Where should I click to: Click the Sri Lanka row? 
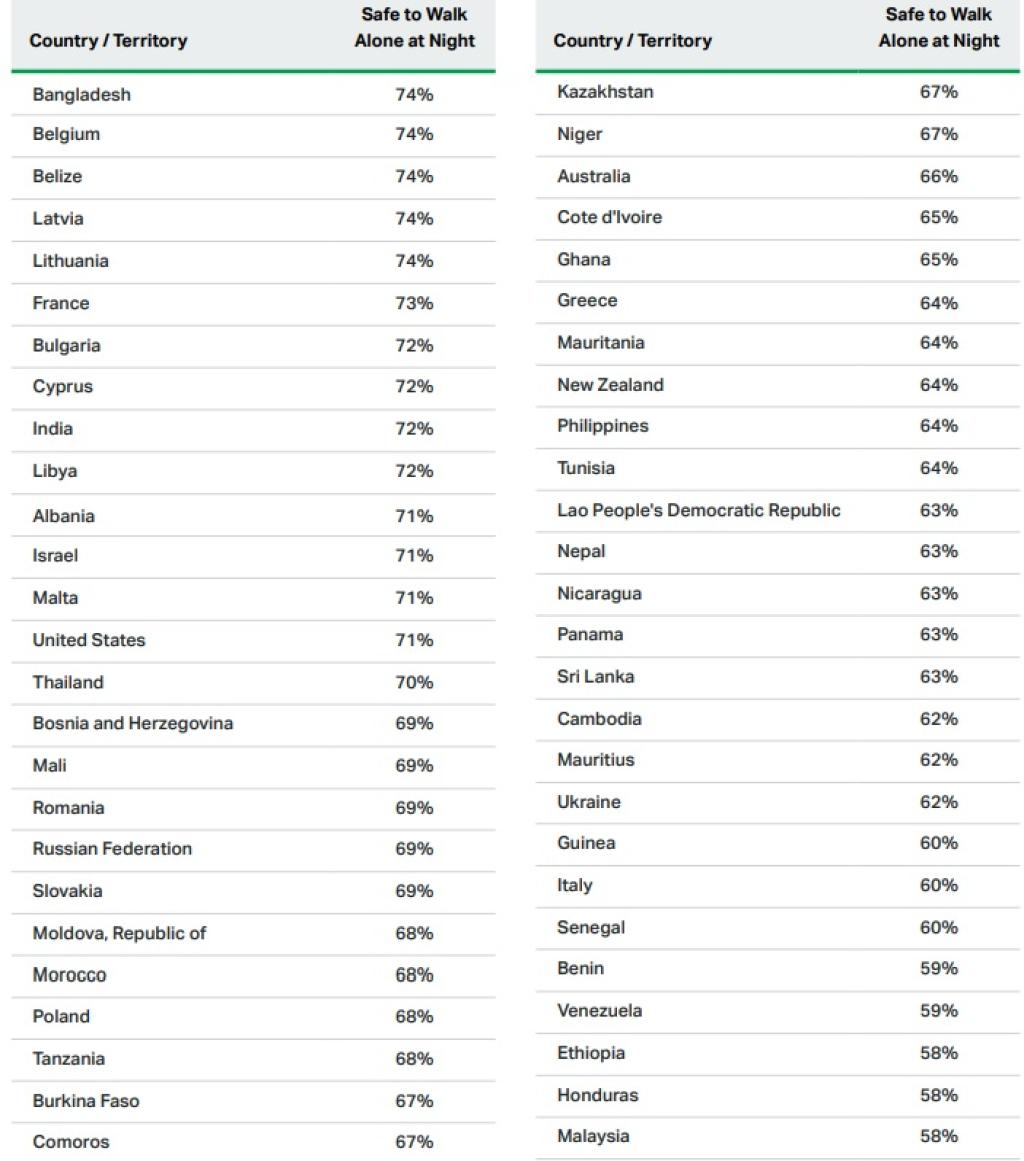(595, 677)
